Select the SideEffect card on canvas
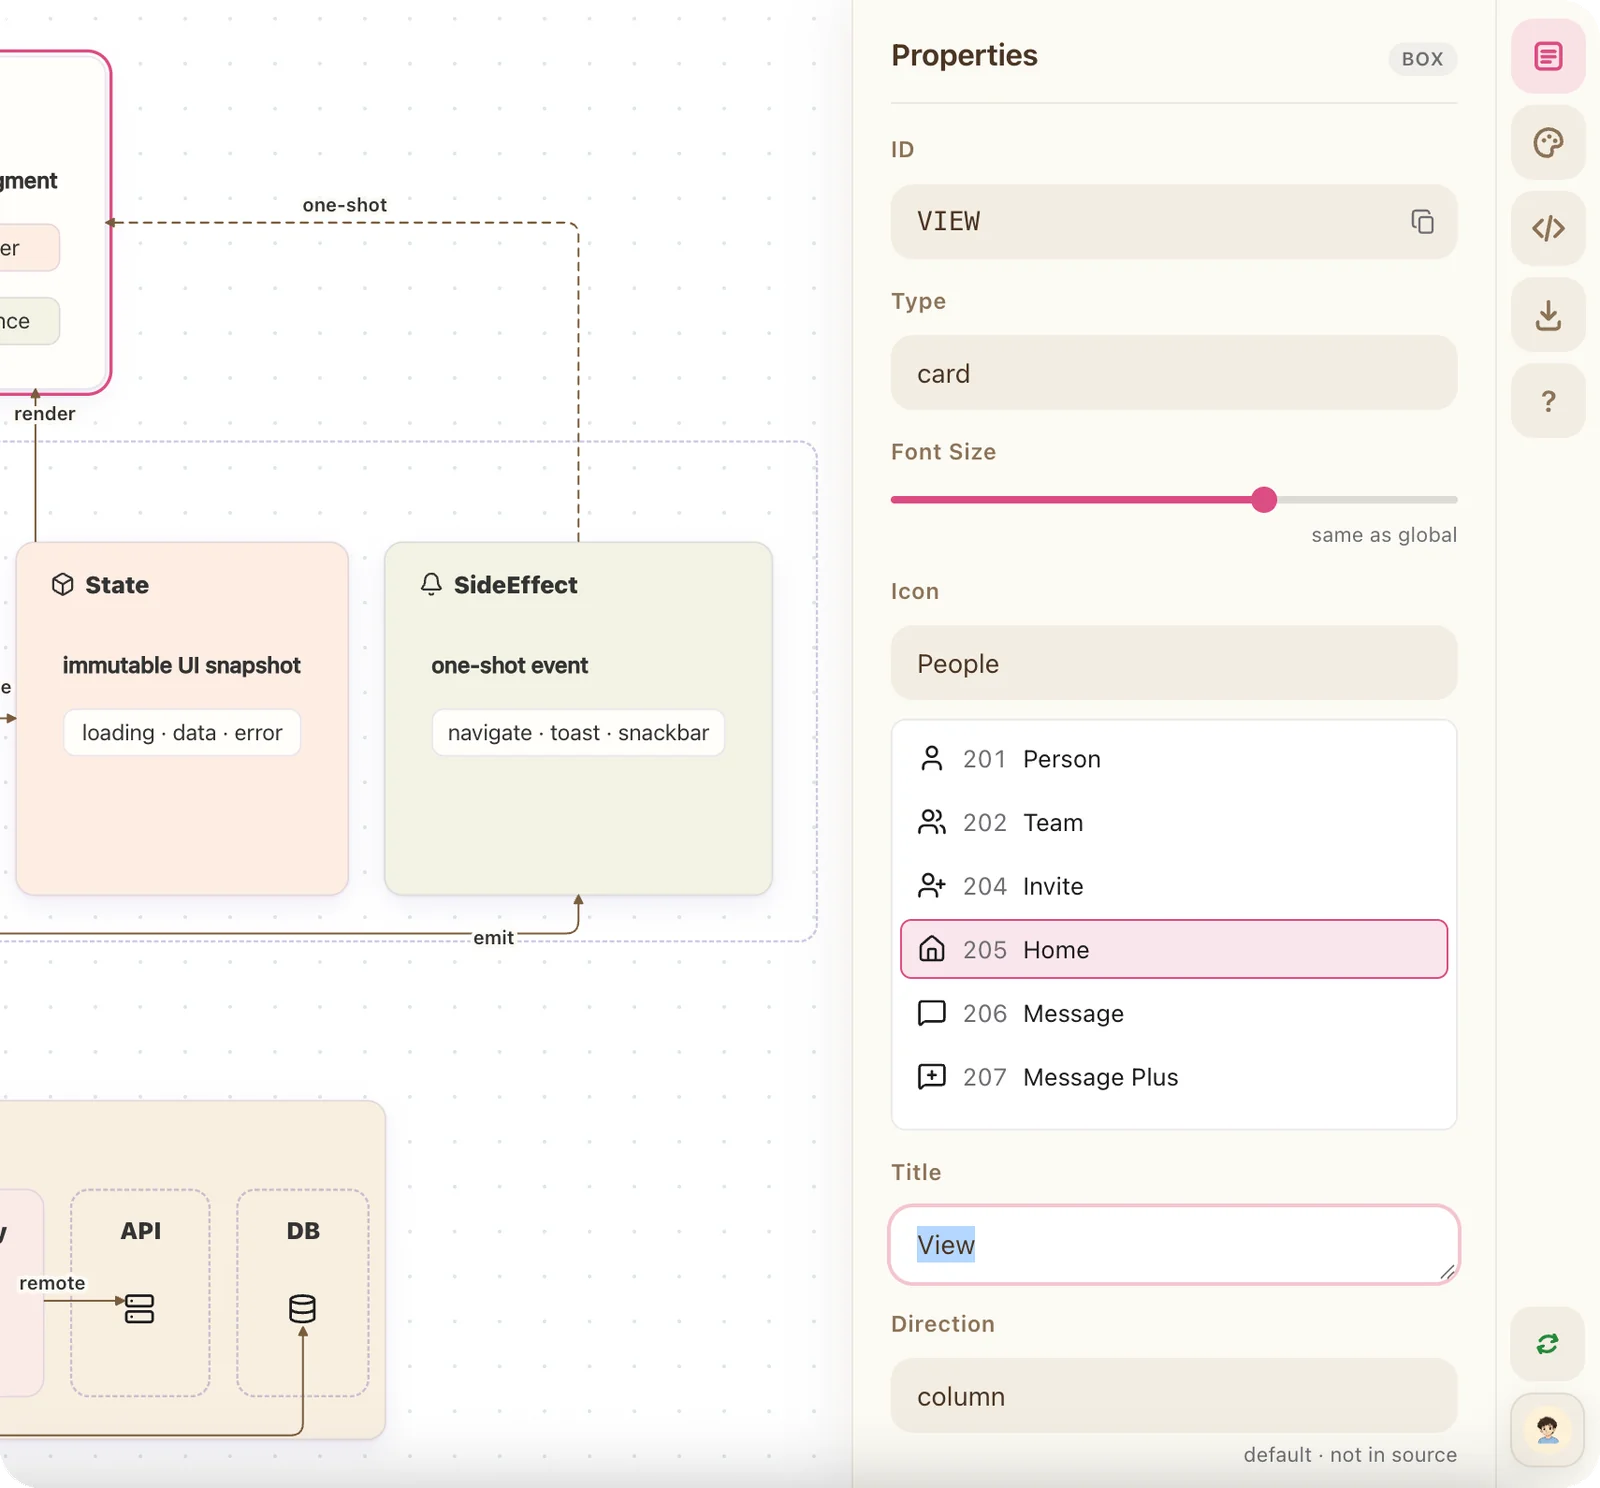This screenshot has height=1488, width=1600. pos(578,718)
